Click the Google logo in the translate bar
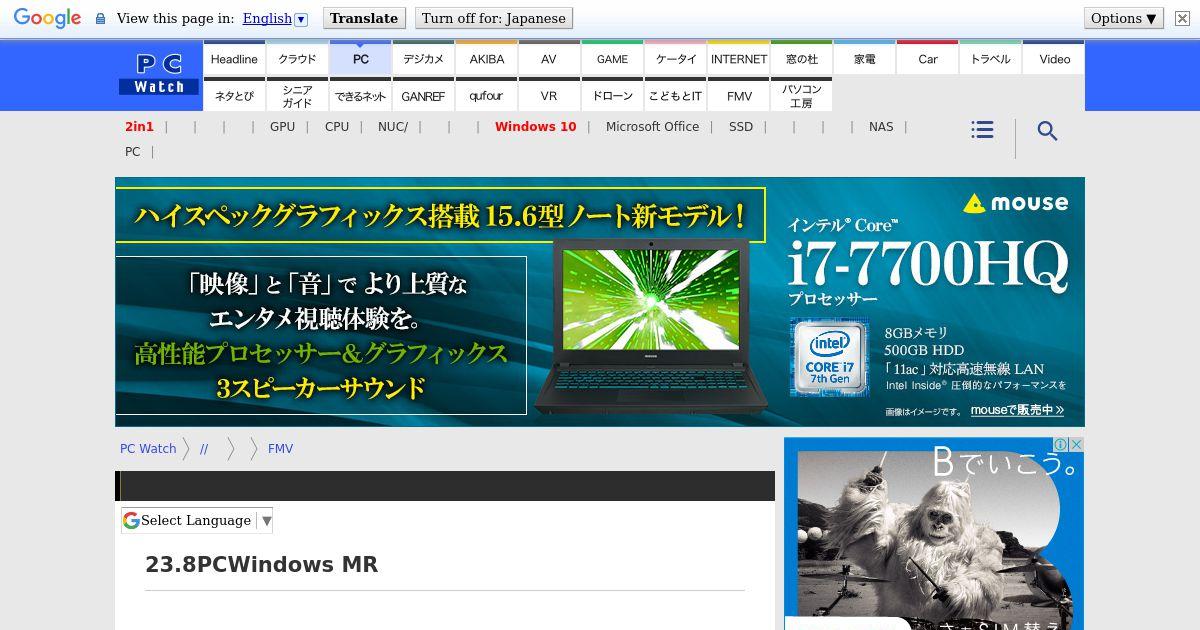 [47, 18]
